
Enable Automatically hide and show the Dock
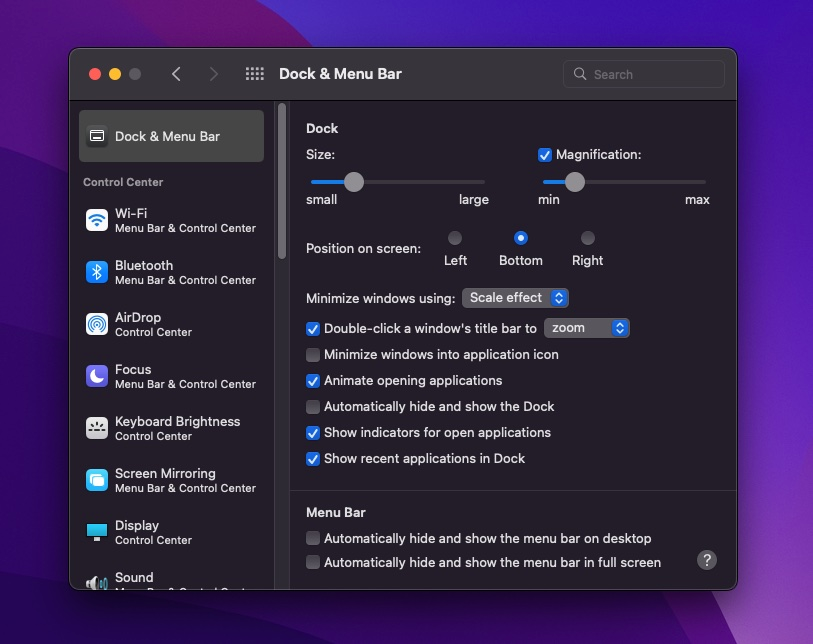pos(313,407)
